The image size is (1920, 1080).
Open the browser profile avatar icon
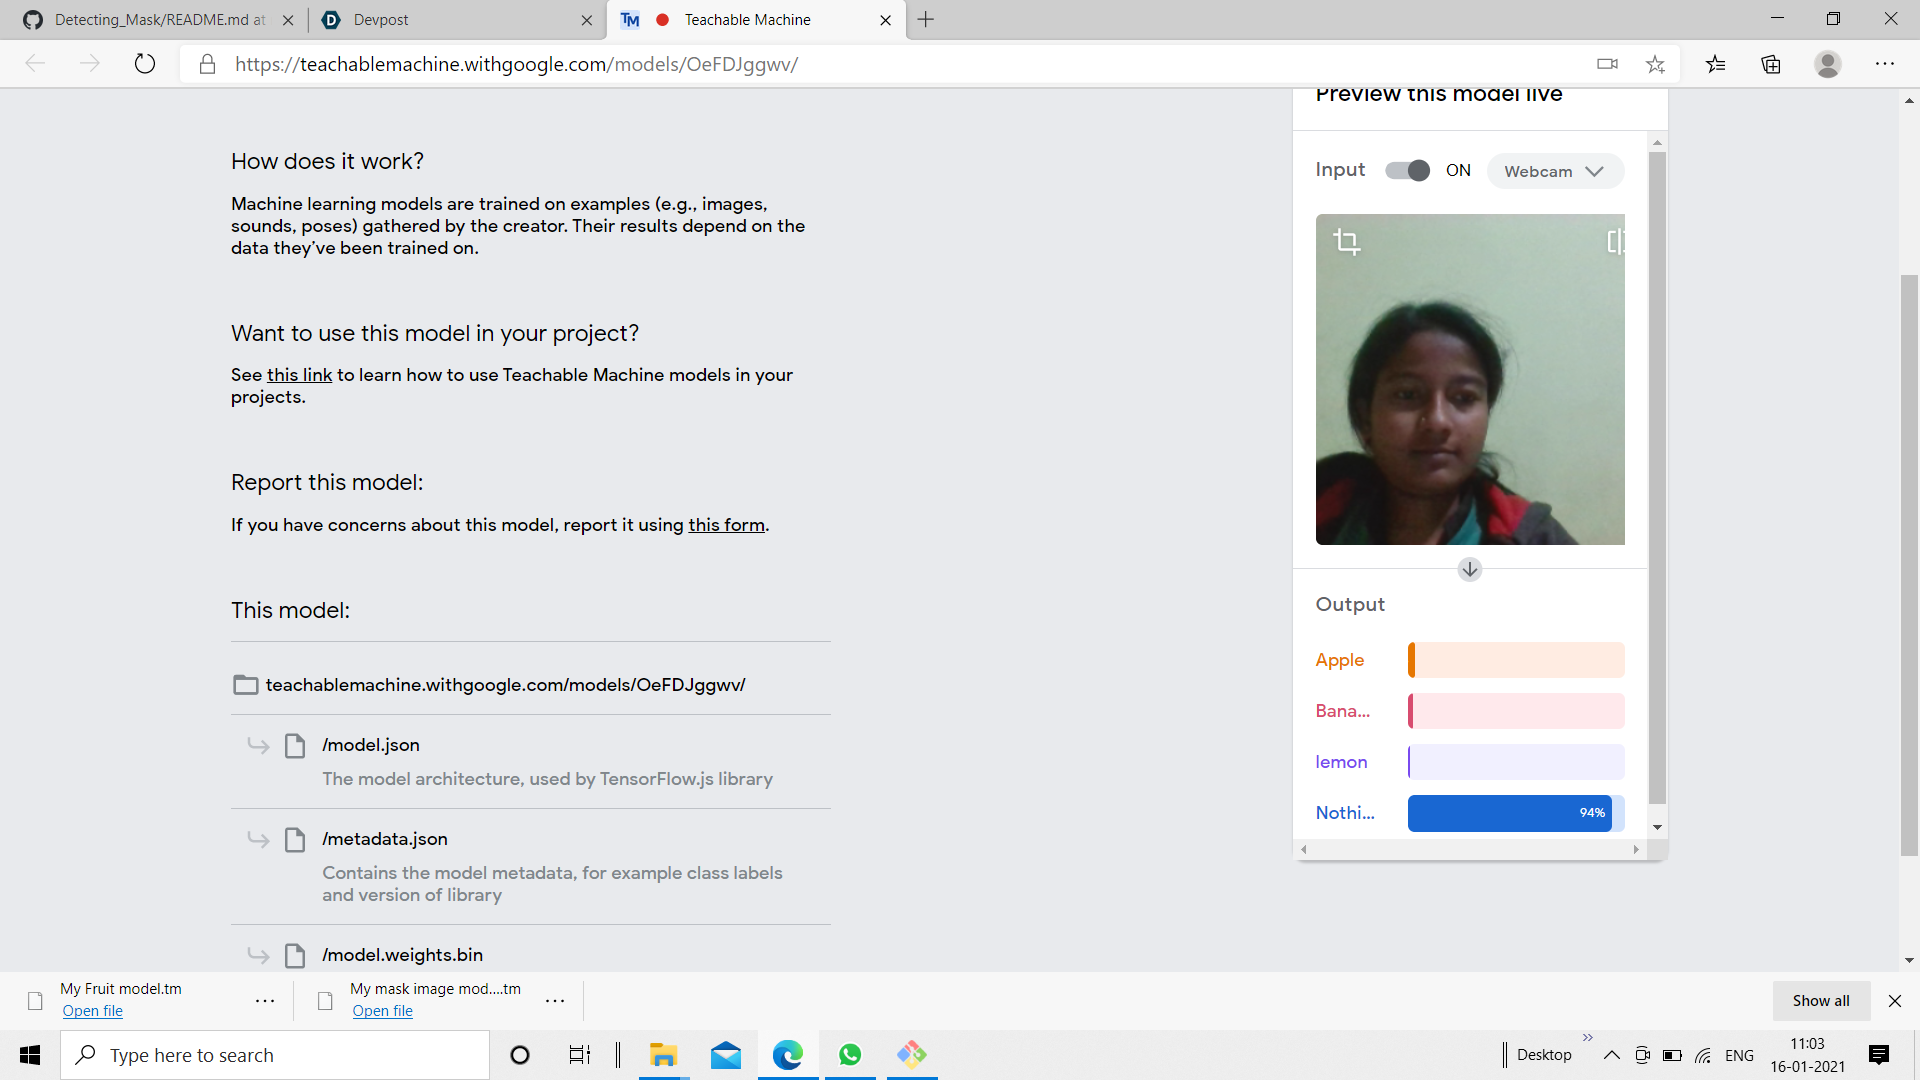pos(1827,64)
